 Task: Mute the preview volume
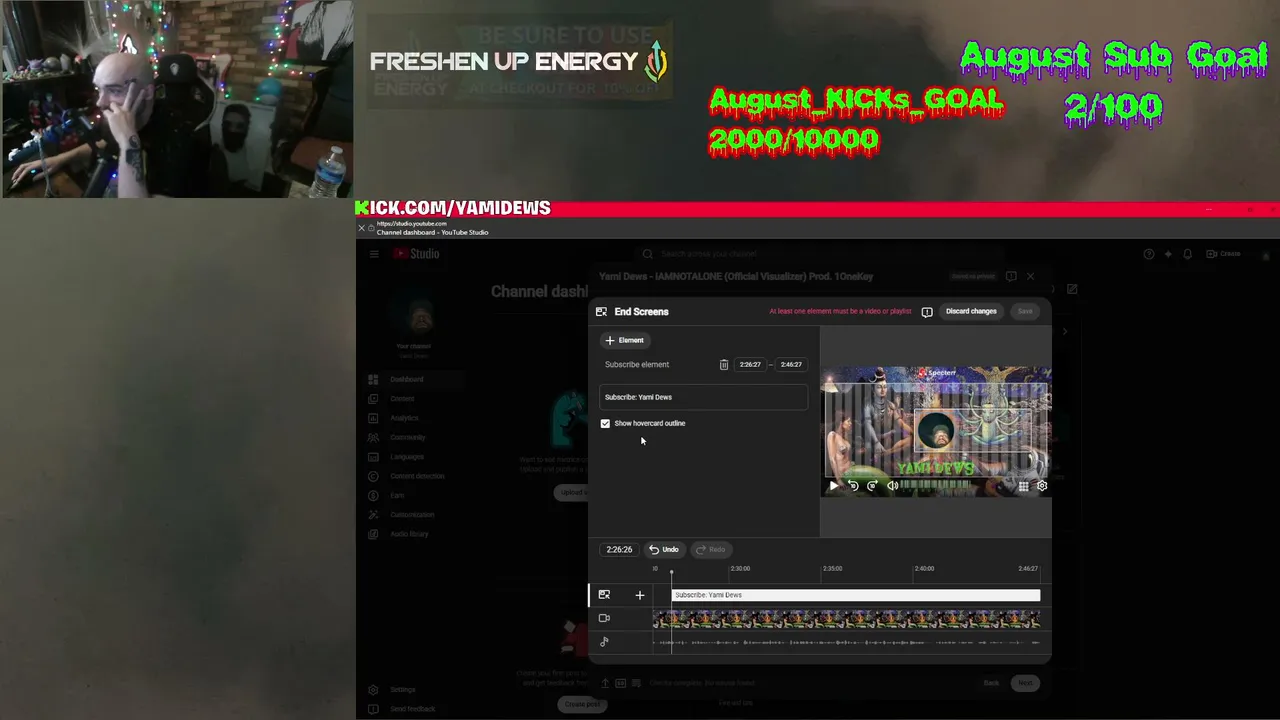(x=892, y=486)
